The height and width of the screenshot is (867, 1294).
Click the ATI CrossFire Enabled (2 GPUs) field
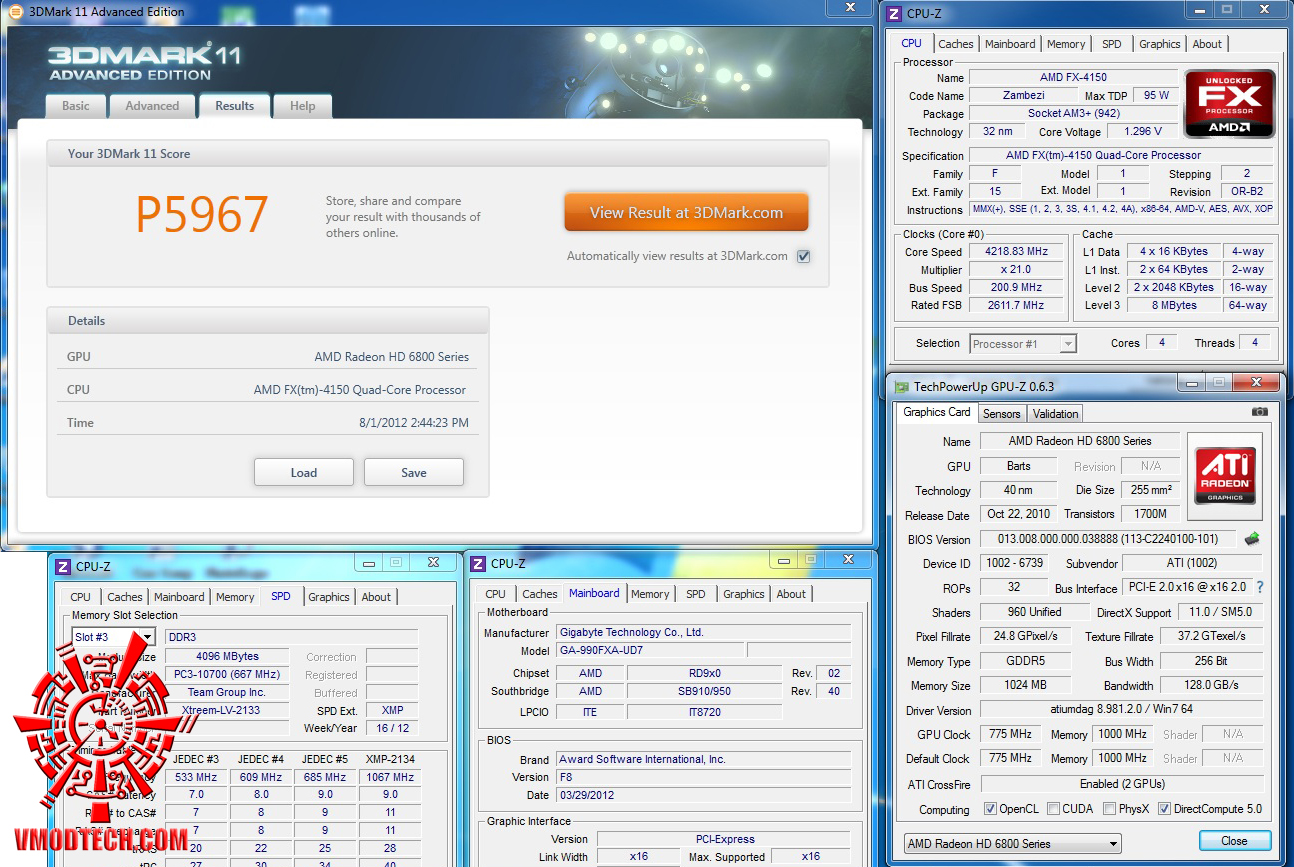coord(1121,784)
